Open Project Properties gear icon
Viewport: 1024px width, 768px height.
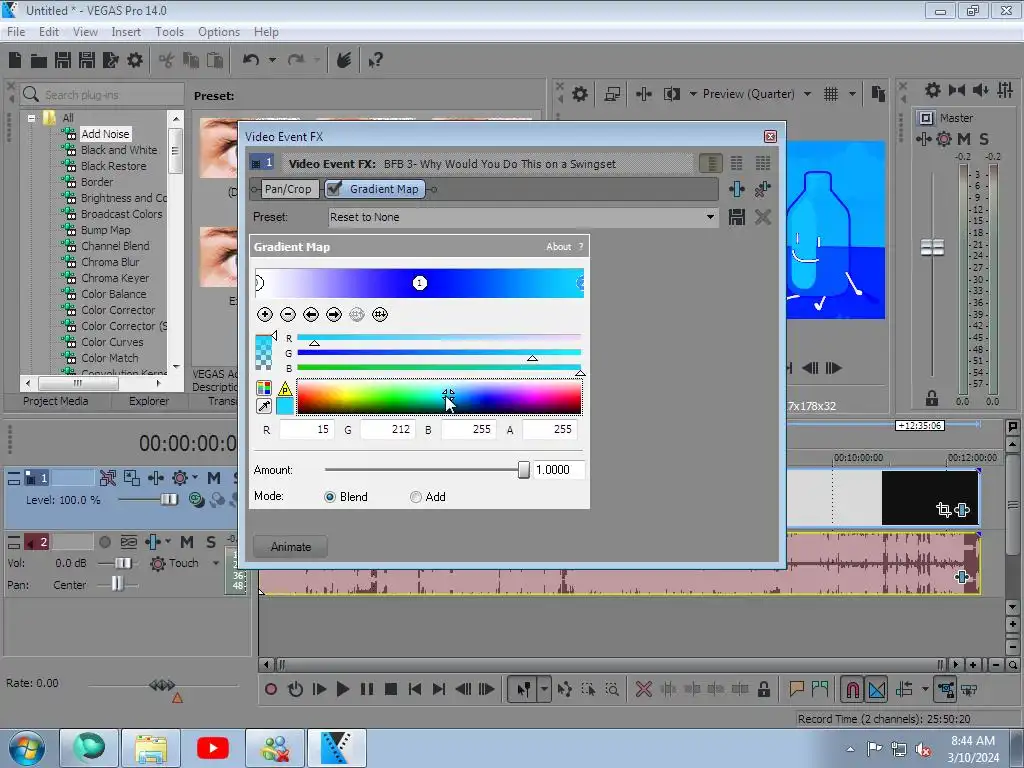coord(135,60)
